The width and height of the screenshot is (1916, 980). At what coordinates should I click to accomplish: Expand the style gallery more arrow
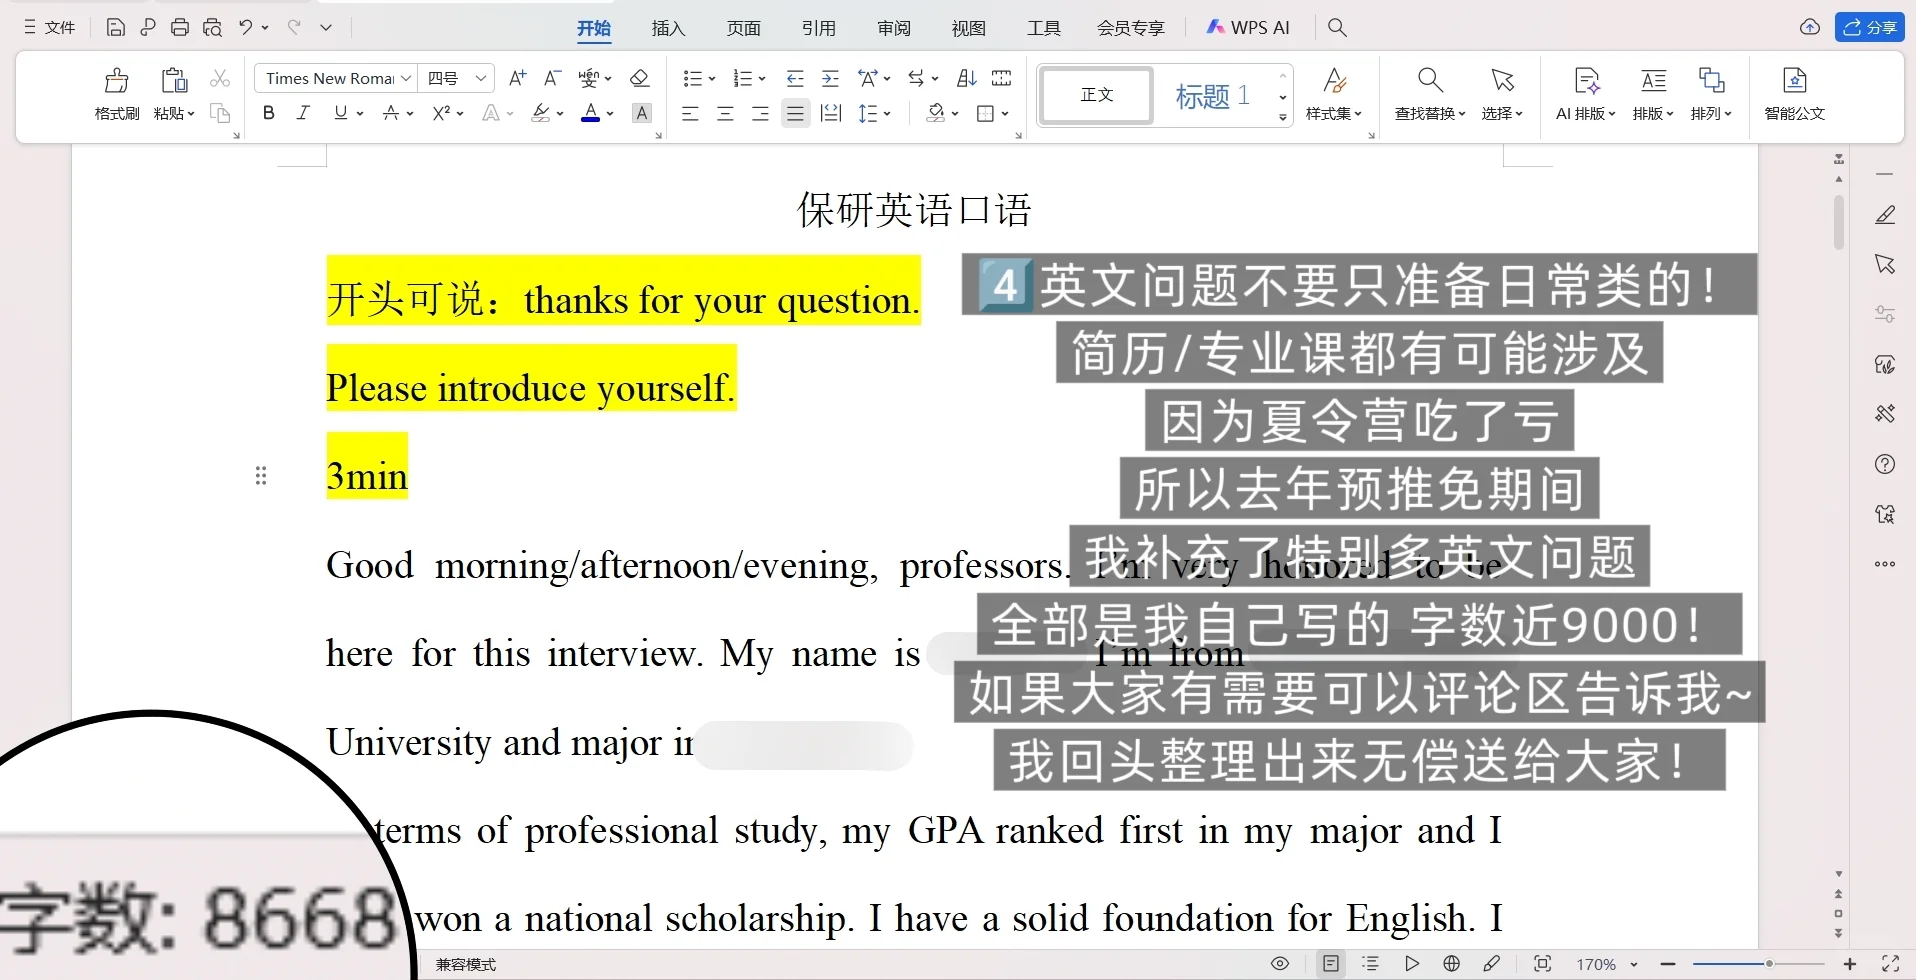point(1283,117)
